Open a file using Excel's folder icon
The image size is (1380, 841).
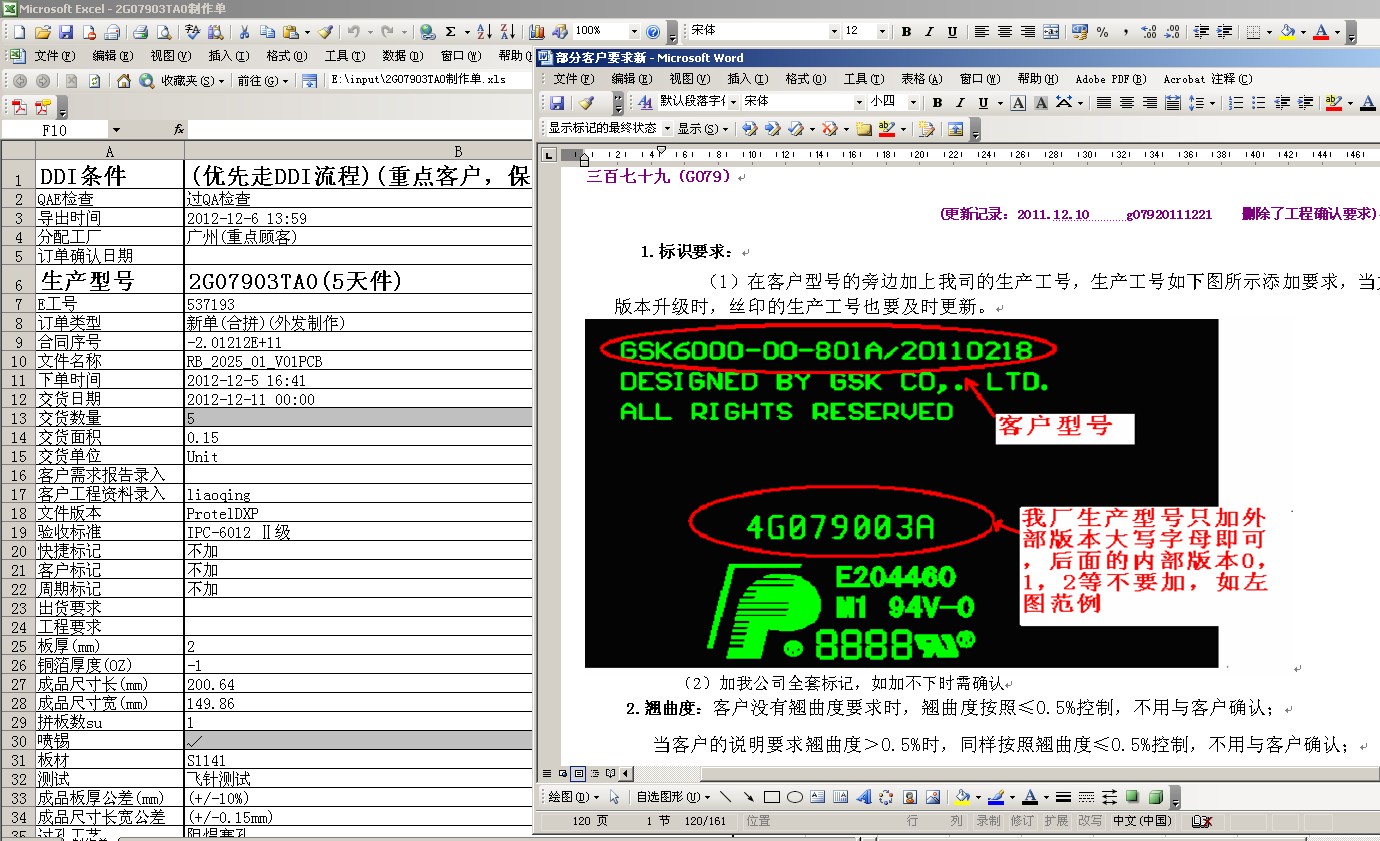(43, 31)
